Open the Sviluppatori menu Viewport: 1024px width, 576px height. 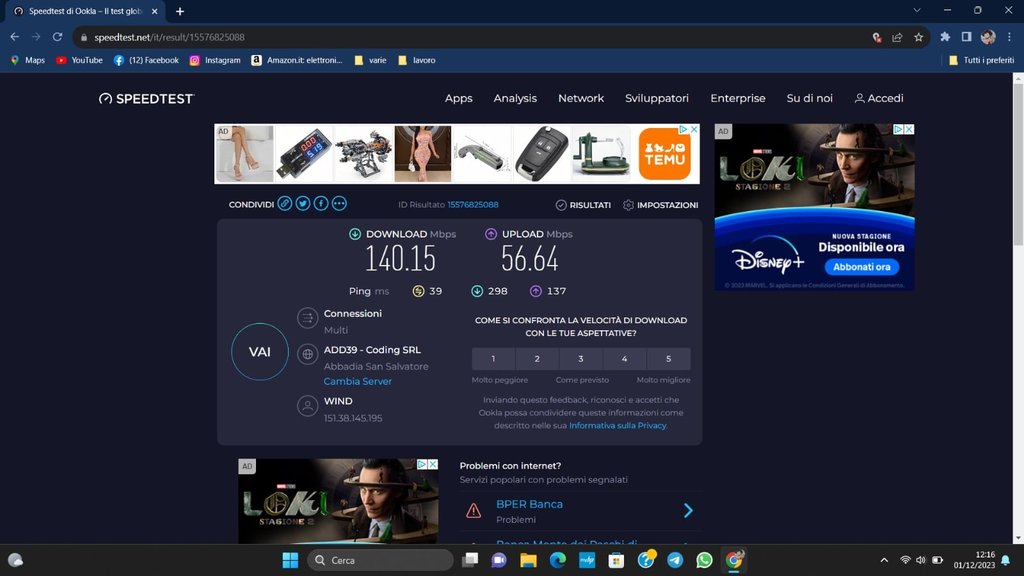click(657, 98)
